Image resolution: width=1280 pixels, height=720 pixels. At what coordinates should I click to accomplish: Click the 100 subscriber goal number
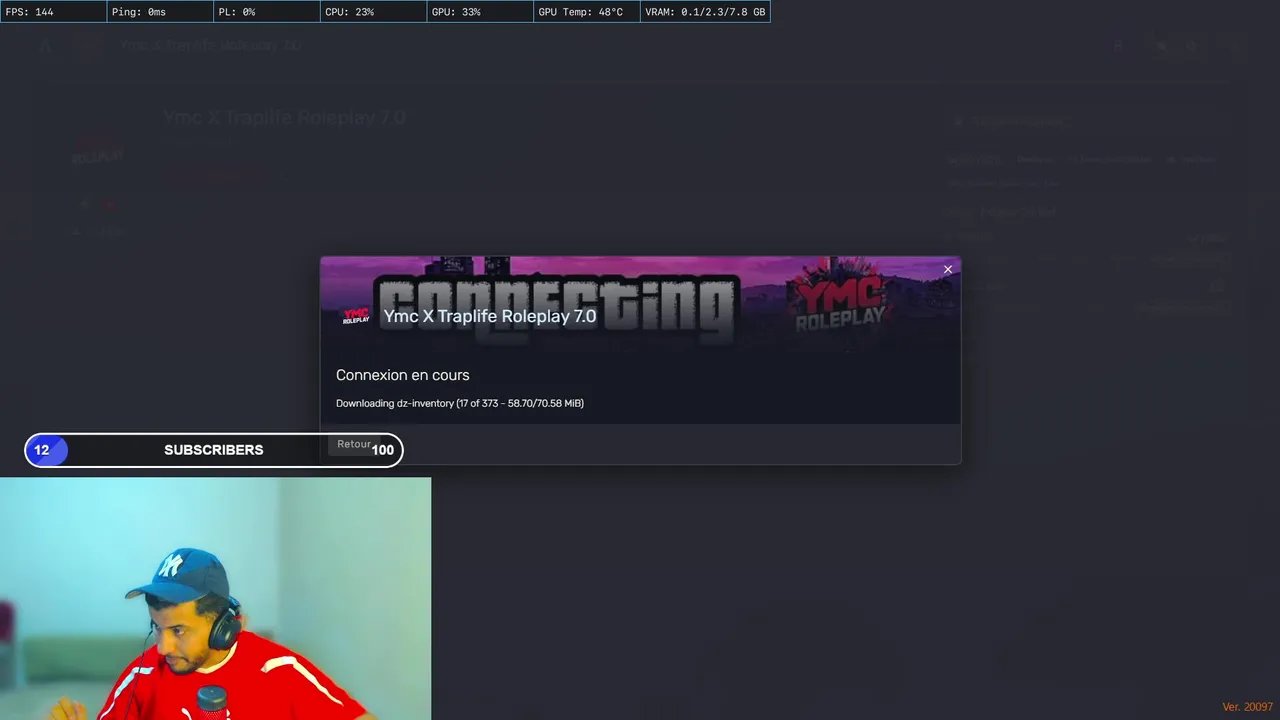click(x=383, y=450)
